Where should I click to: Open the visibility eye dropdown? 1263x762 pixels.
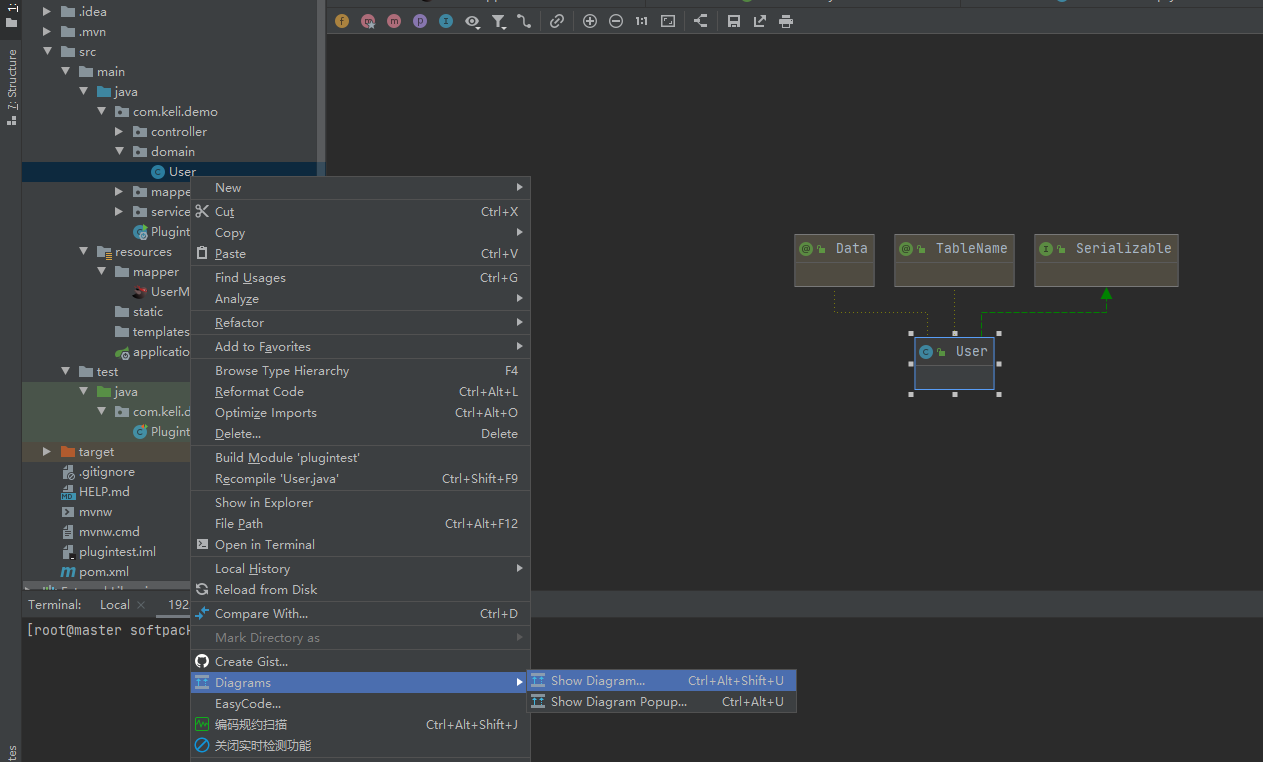[x=472, y=21]
